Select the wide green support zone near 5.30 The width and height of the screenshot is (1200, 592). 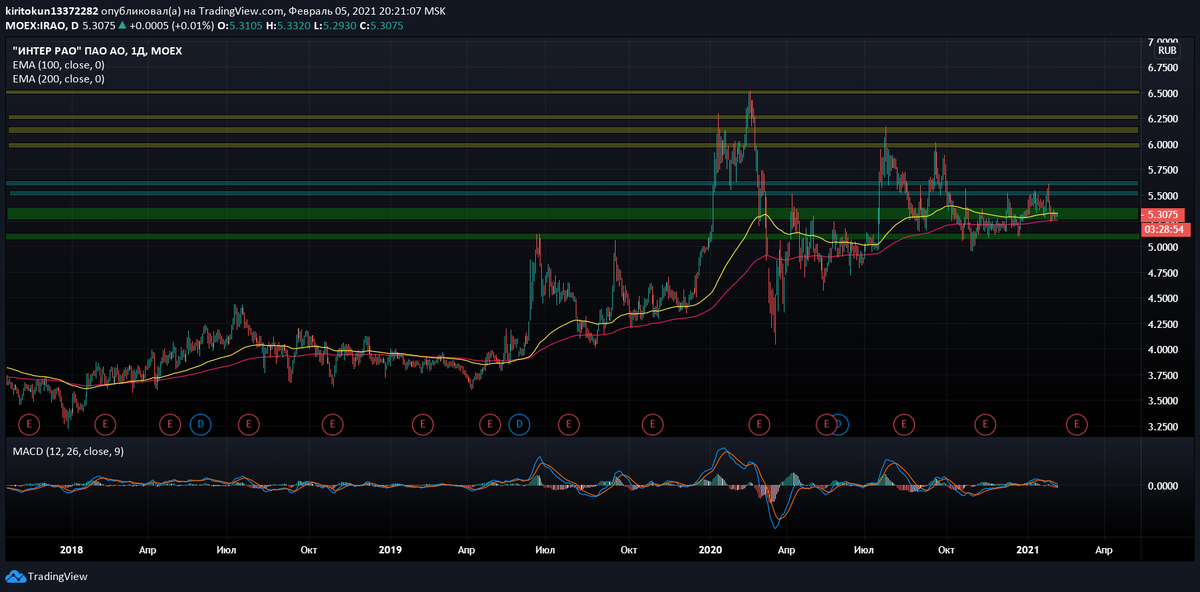click(573, 214)
